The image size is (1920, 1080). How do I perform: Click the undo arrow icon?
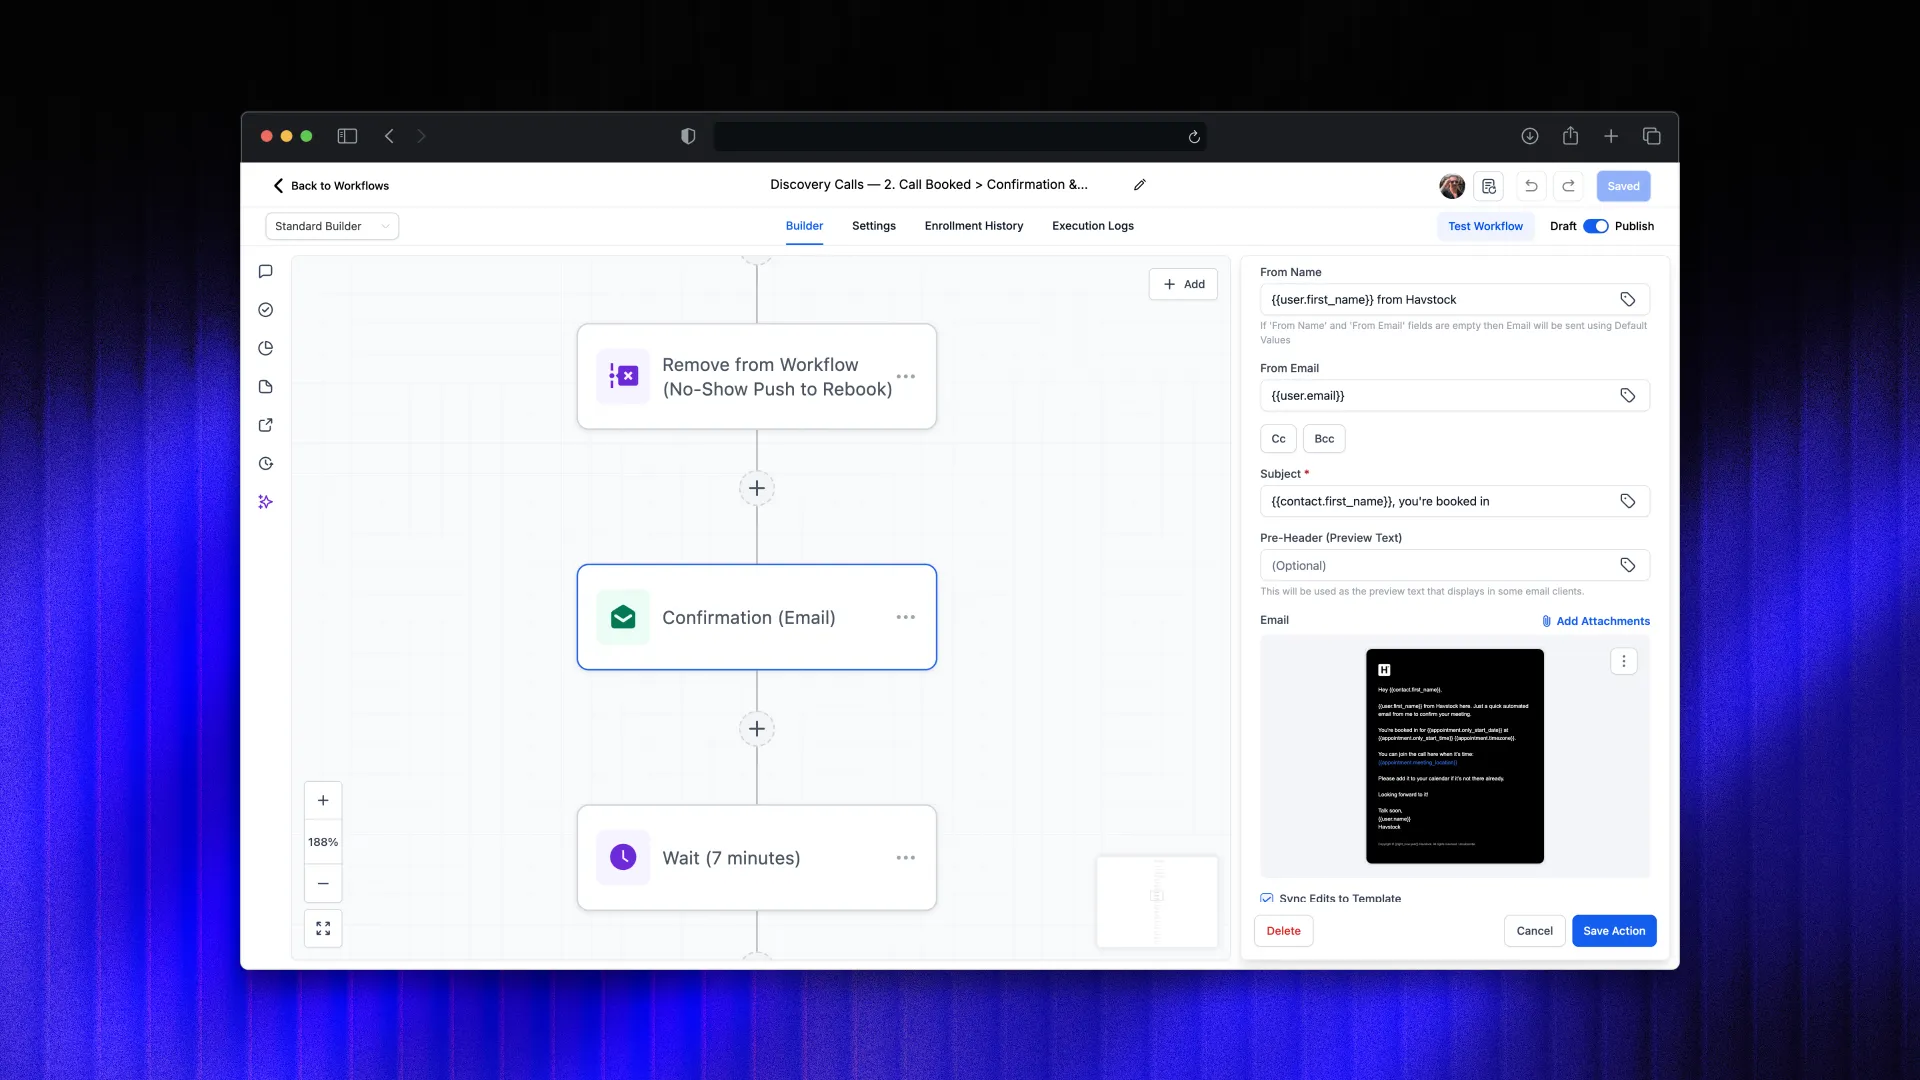click(x=1530, y=186)
